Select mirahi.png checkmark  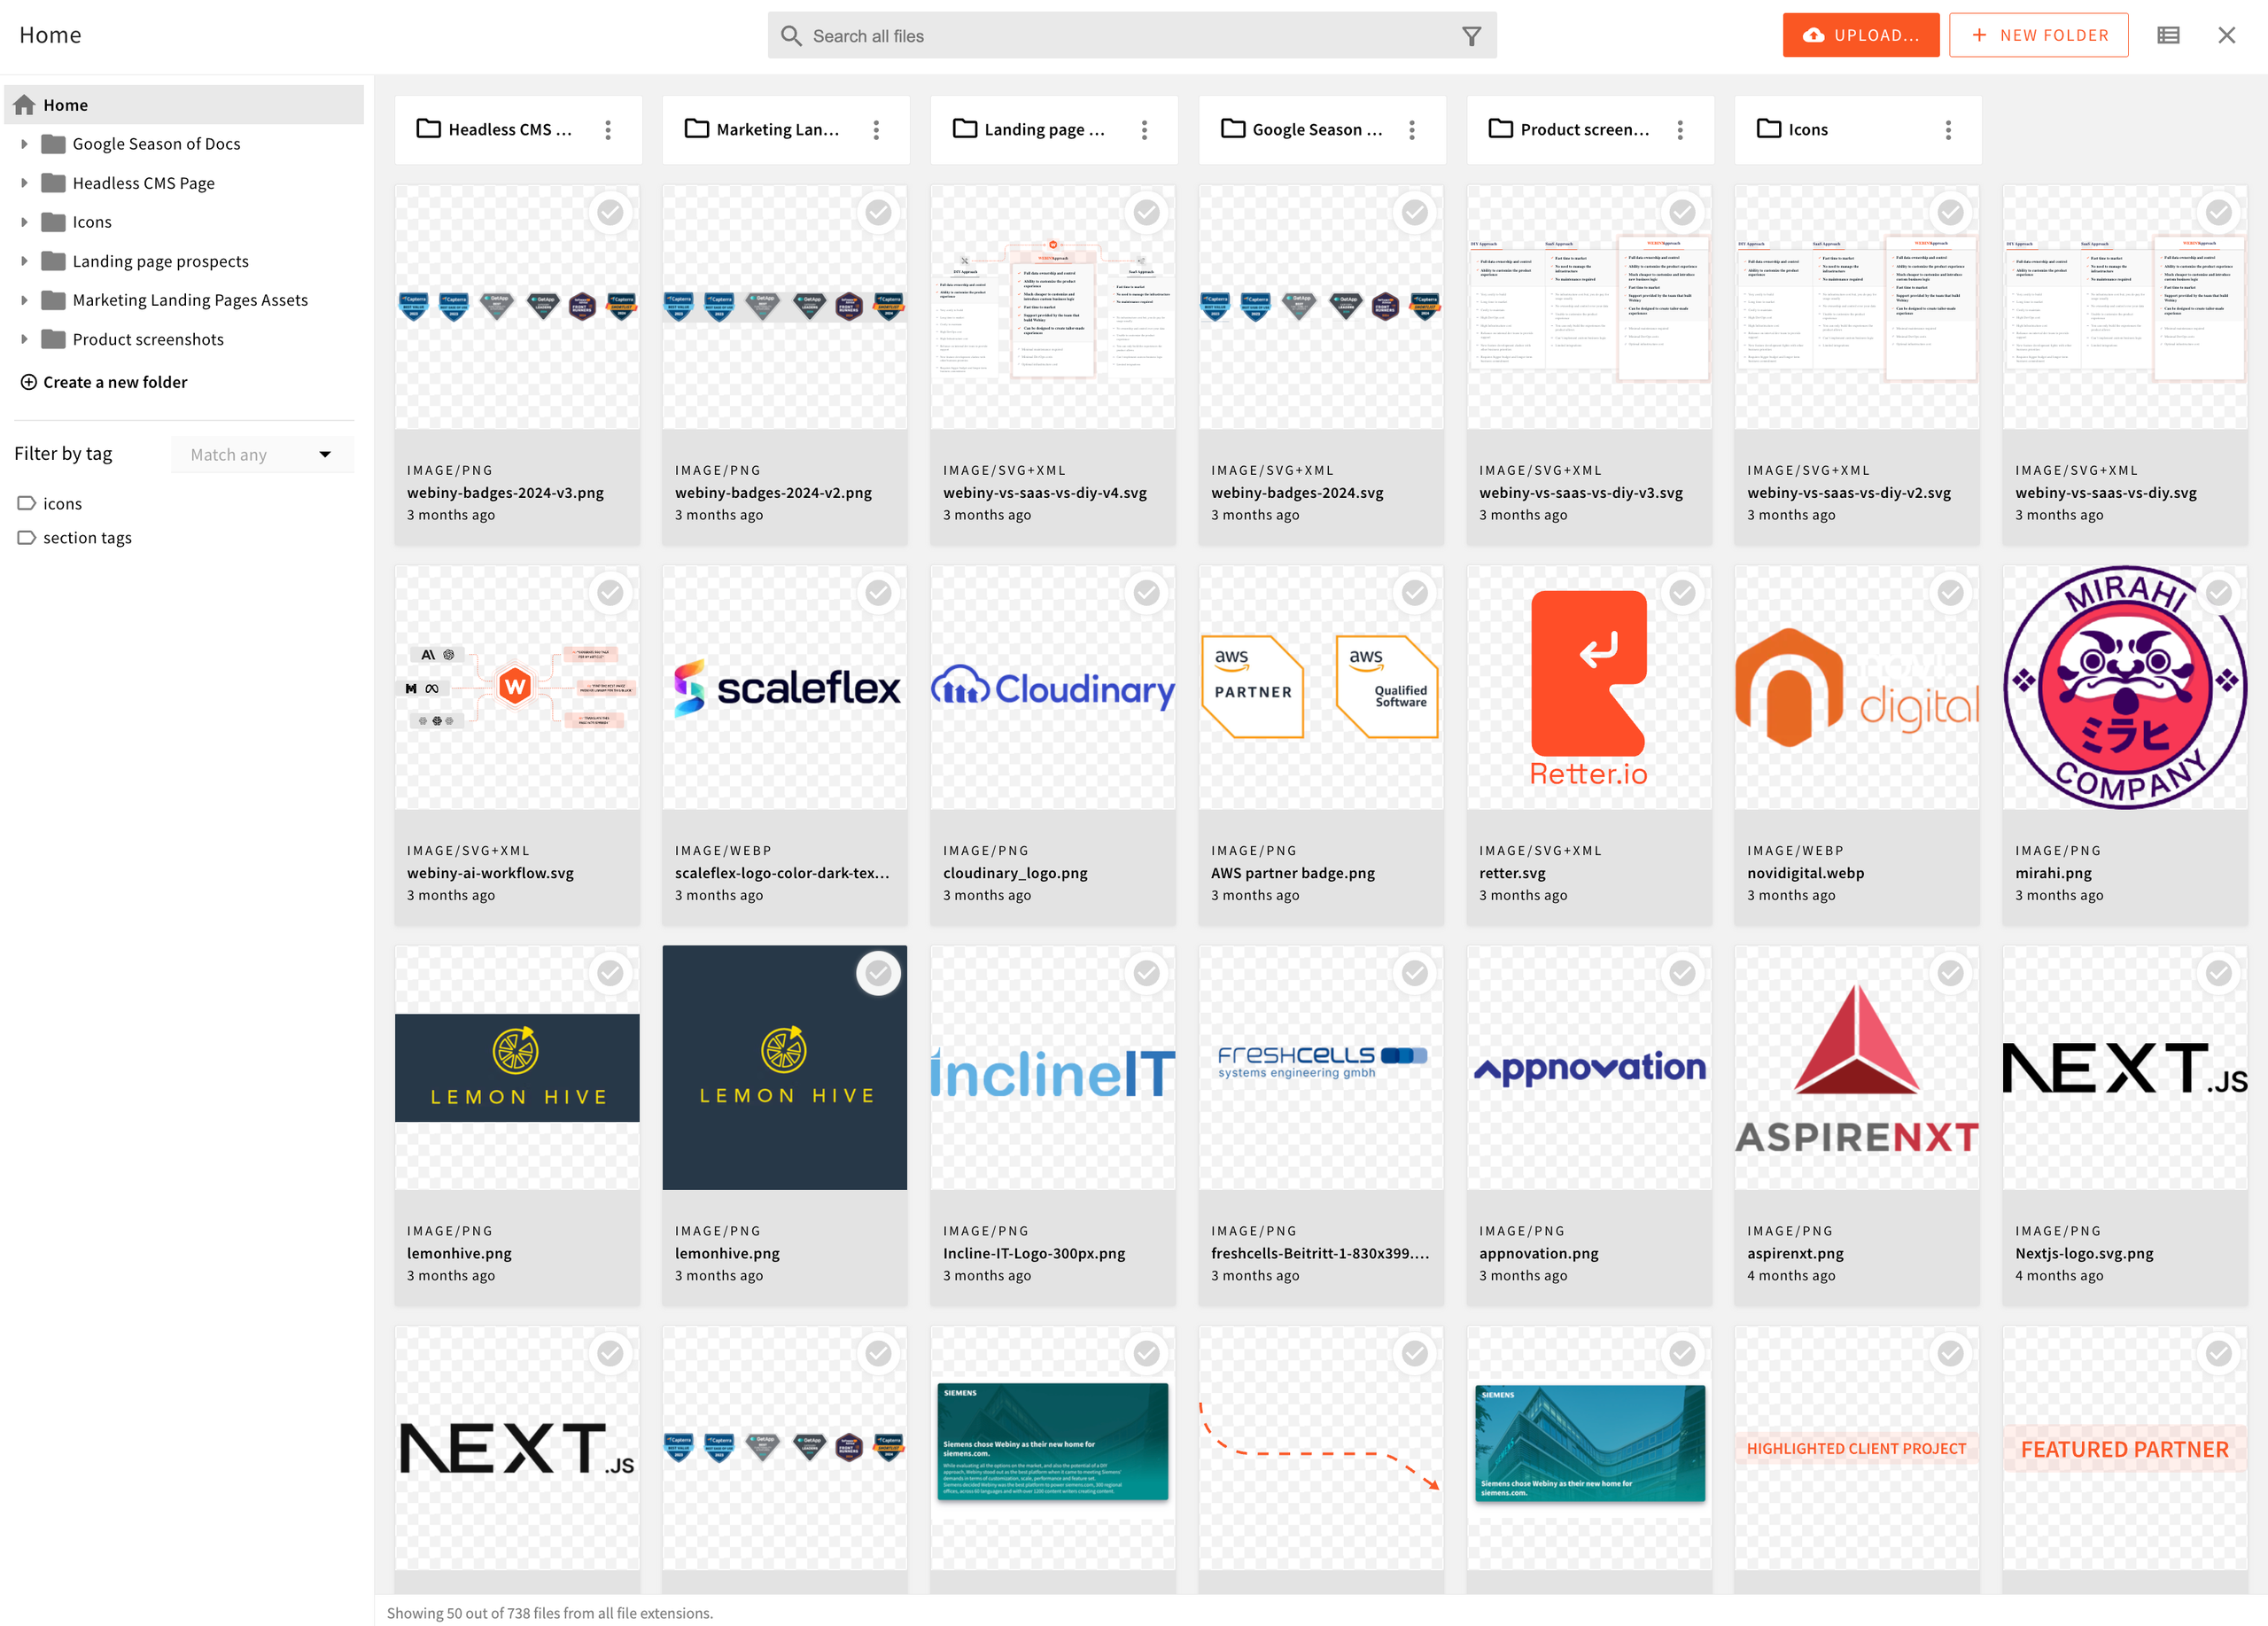pyautogui.click(x=2218, y=593)
